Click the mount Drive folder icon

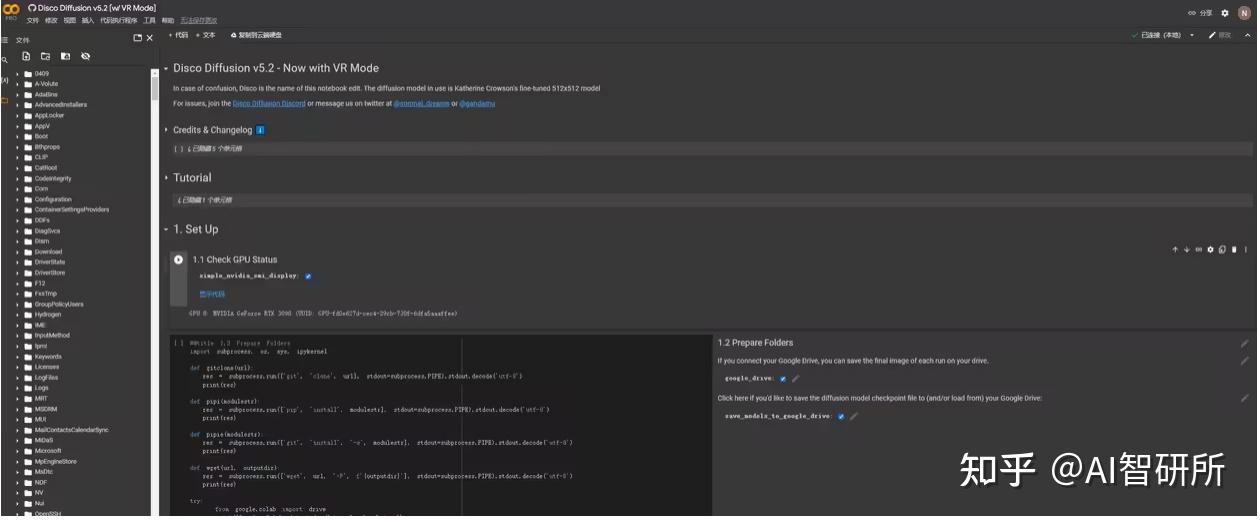[x=65, y=56]
